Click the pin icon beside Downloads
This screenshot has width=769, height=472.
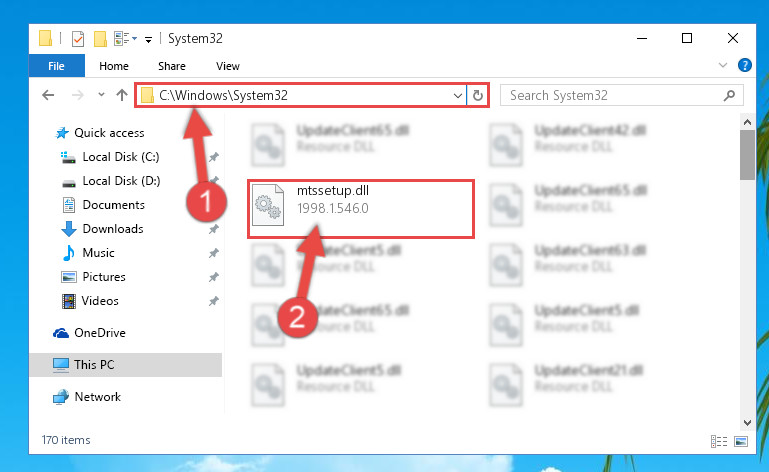(214, 229)
